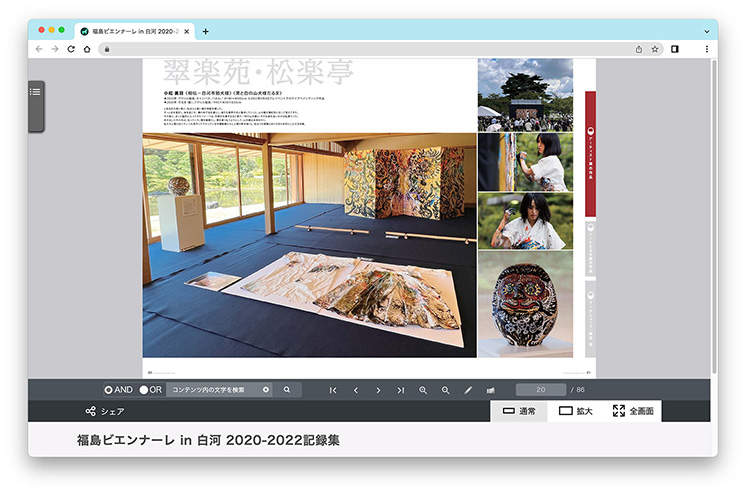Select the pen annotation tool

coord(468,390)
